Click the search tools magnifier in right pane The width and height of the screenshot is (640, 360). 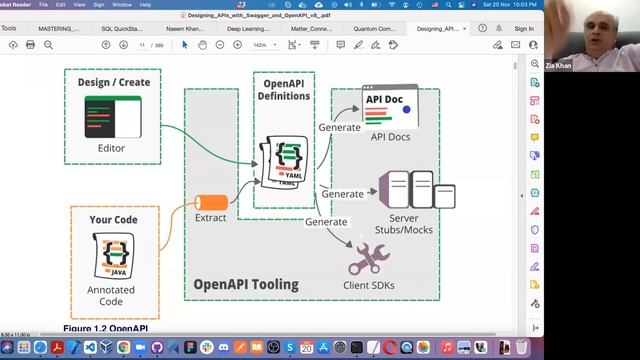pyautogui.click(x=535, y=64)
